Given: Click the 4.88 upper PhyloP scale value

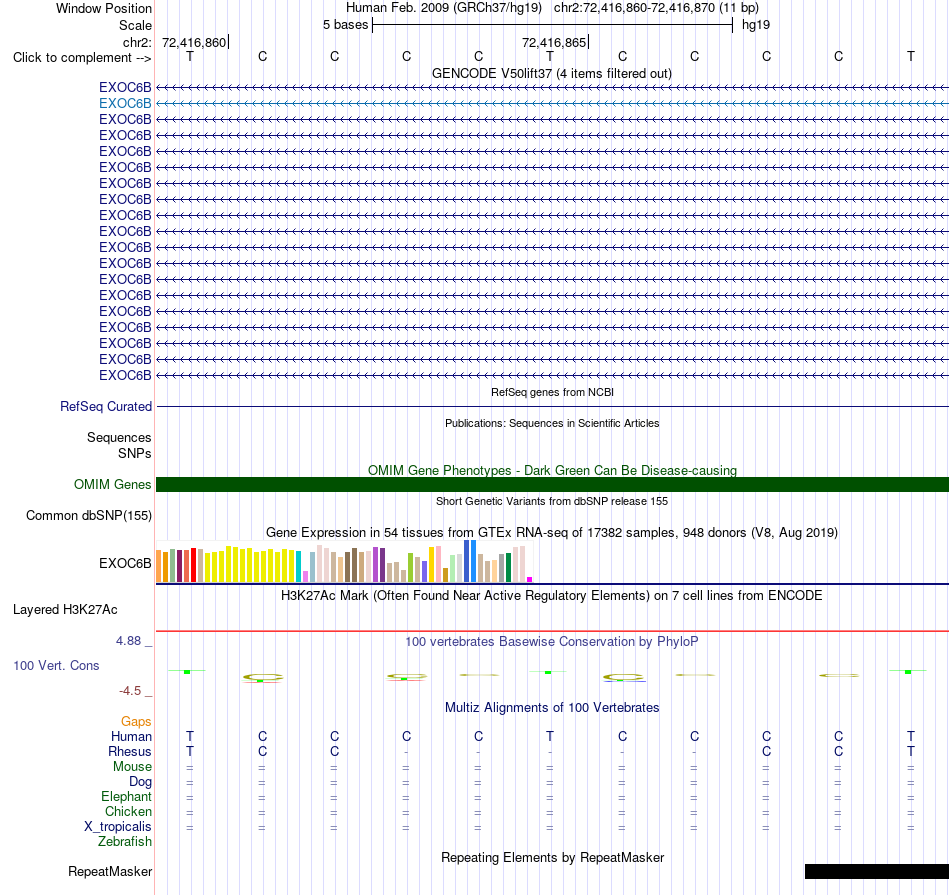Looking at the screenshot, I should click(x=128, y=640).
